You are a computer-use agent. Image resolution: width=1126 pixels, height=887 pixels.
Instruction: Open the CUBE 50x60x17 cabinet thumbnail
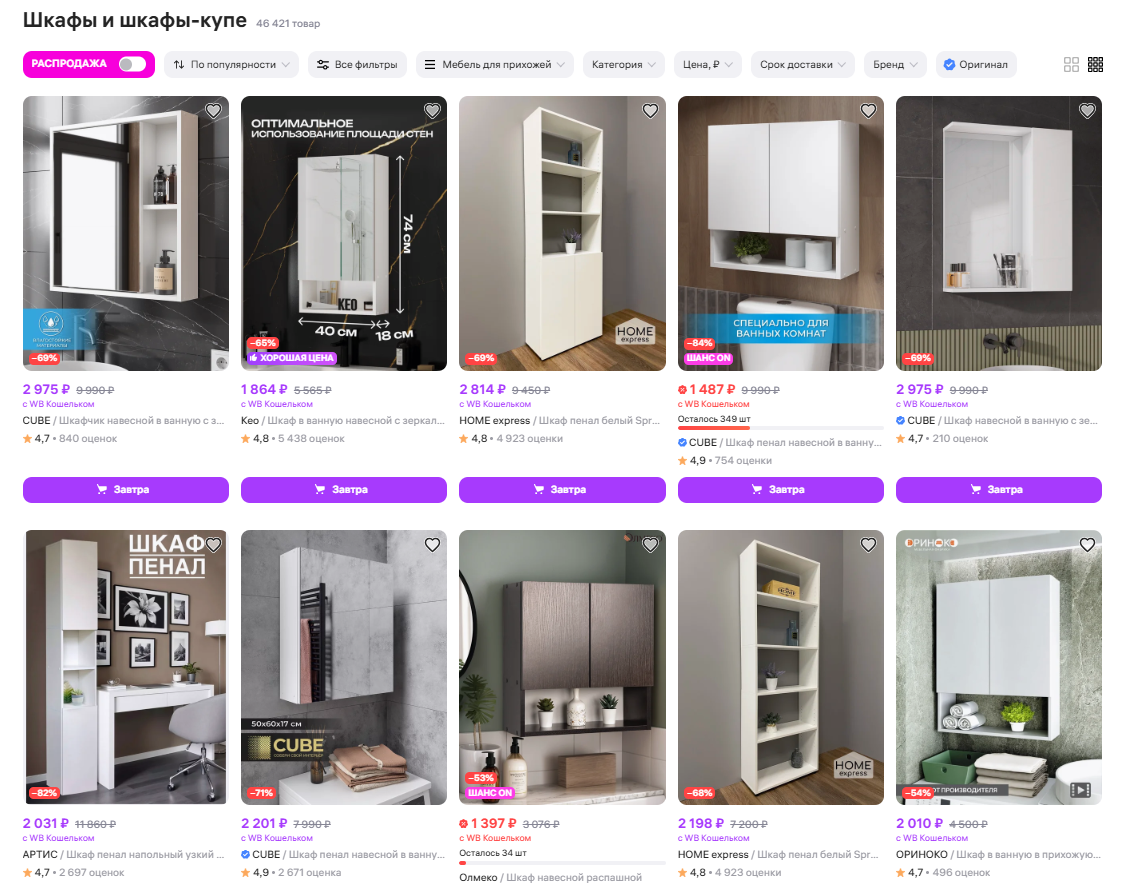(x=343, y=667)
